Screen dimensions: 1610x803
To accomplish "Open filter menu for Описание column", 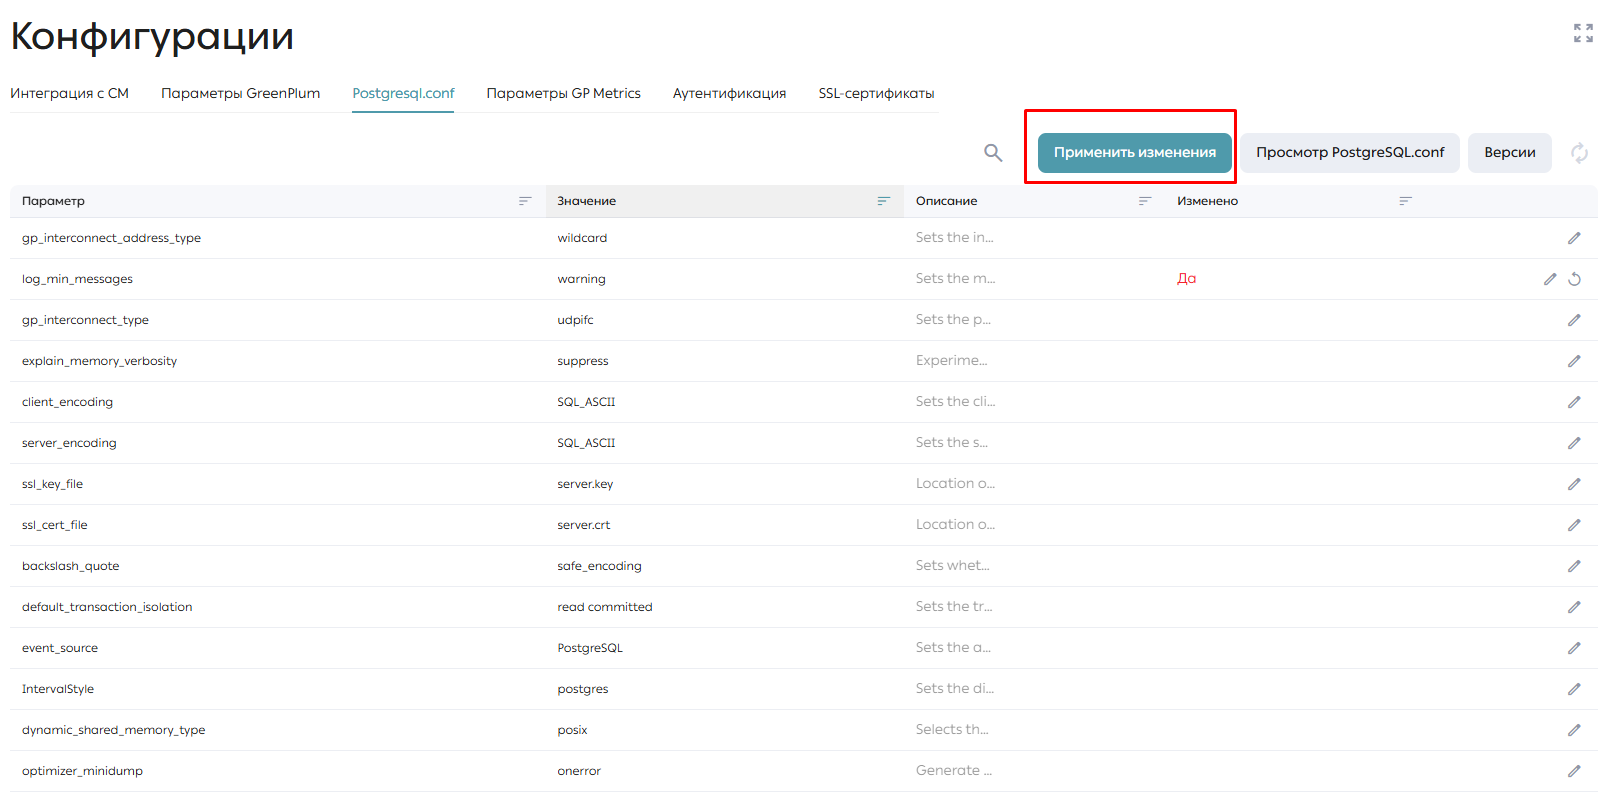I will click(x=1145, y=201).
